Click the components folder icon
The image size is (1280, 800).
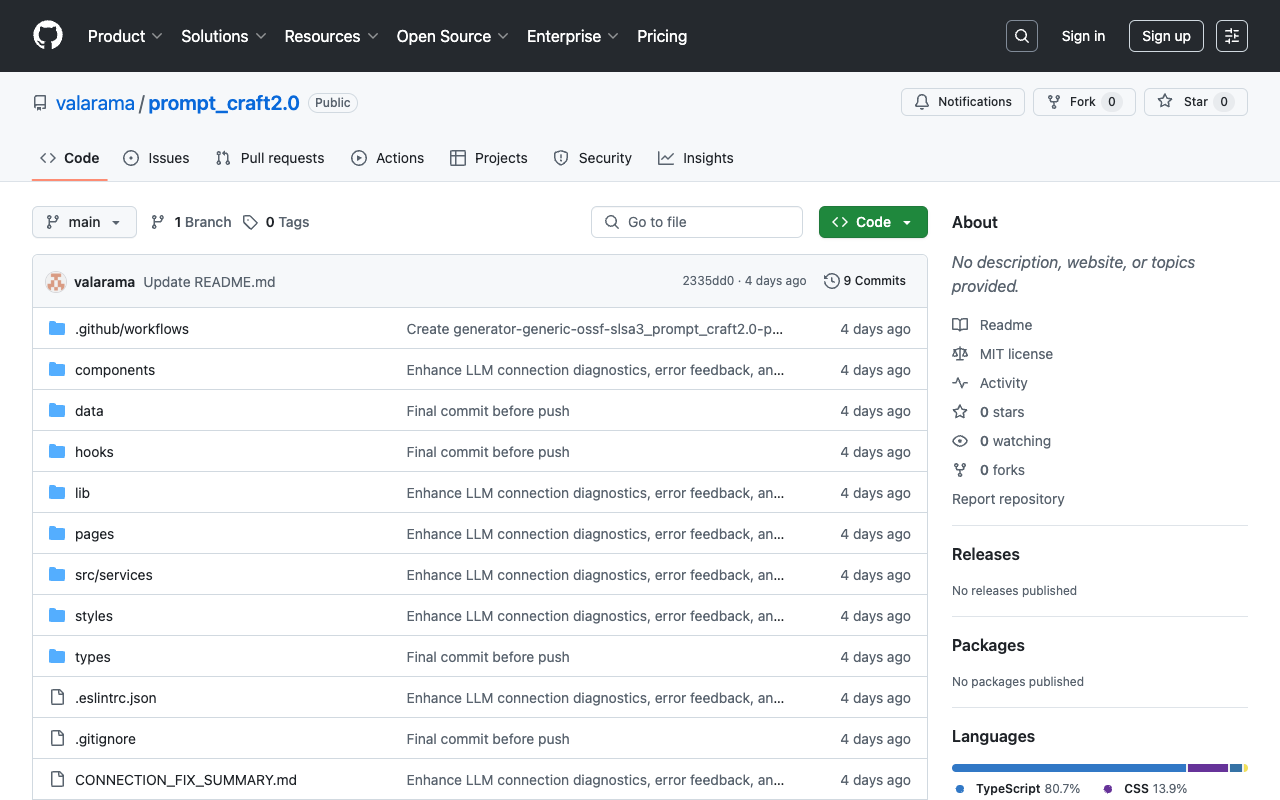[x=57, y=370]
